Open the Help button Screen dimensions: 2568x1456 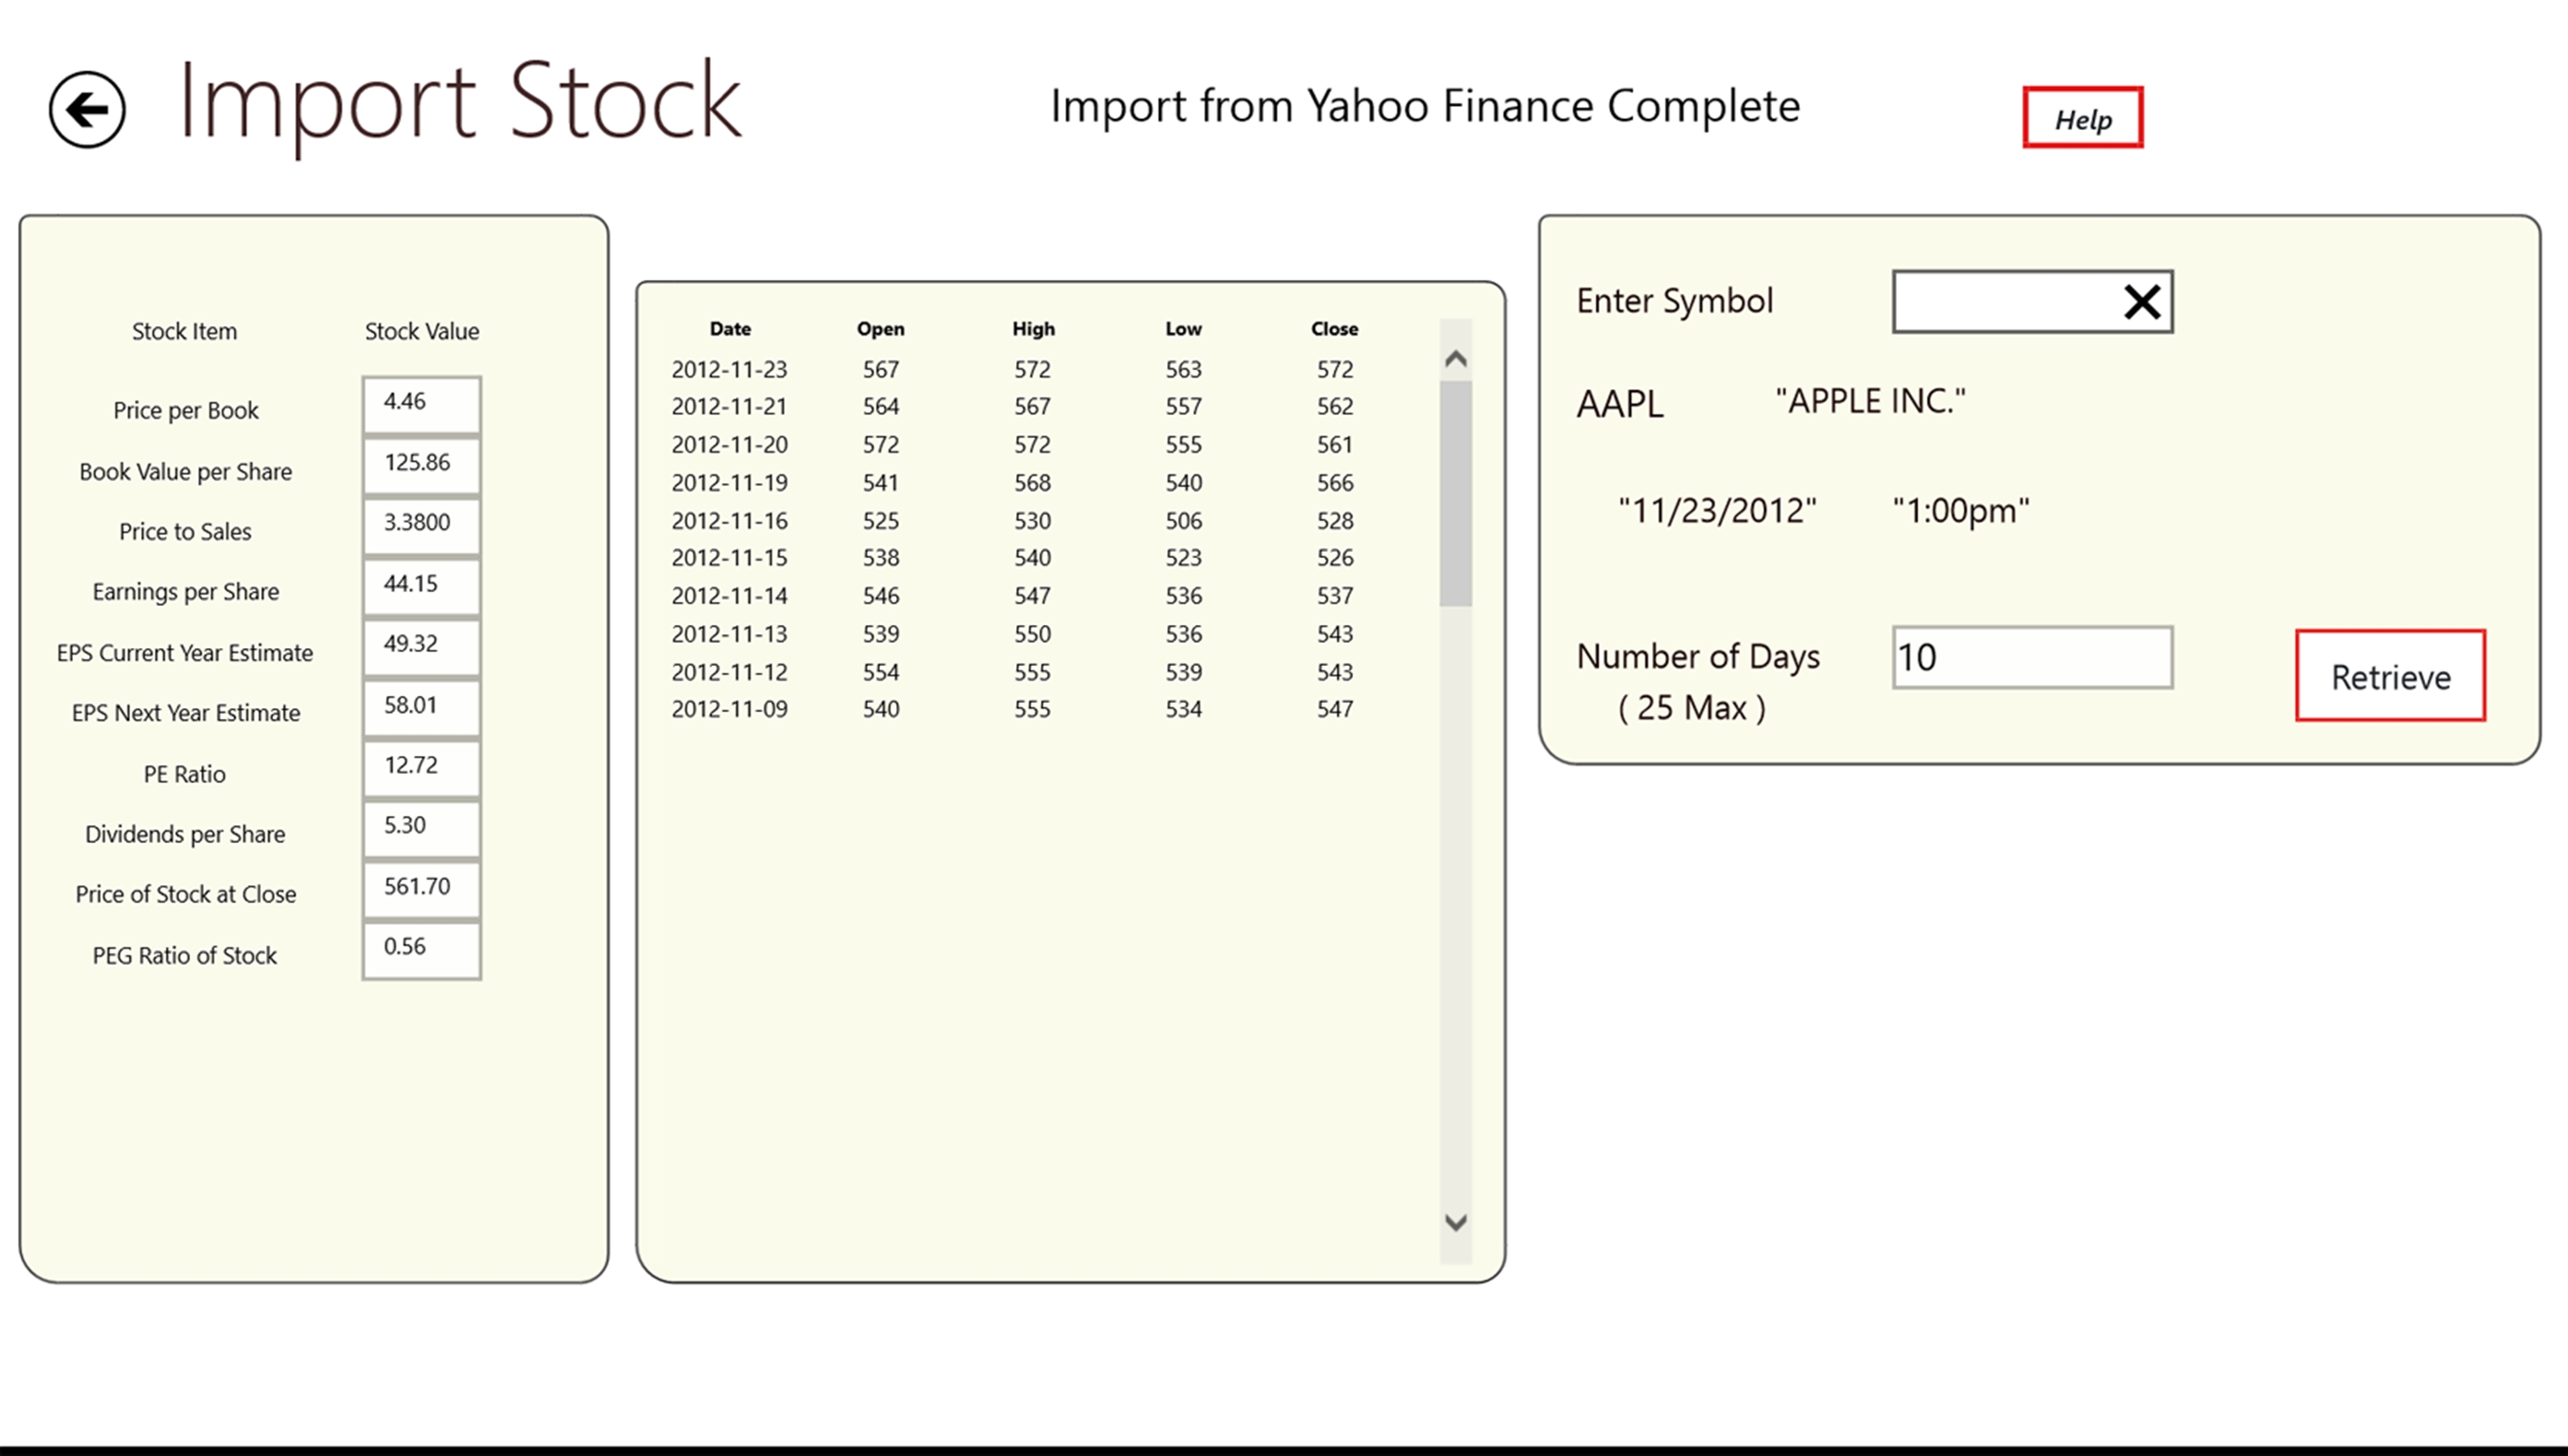click(2082, 118)
